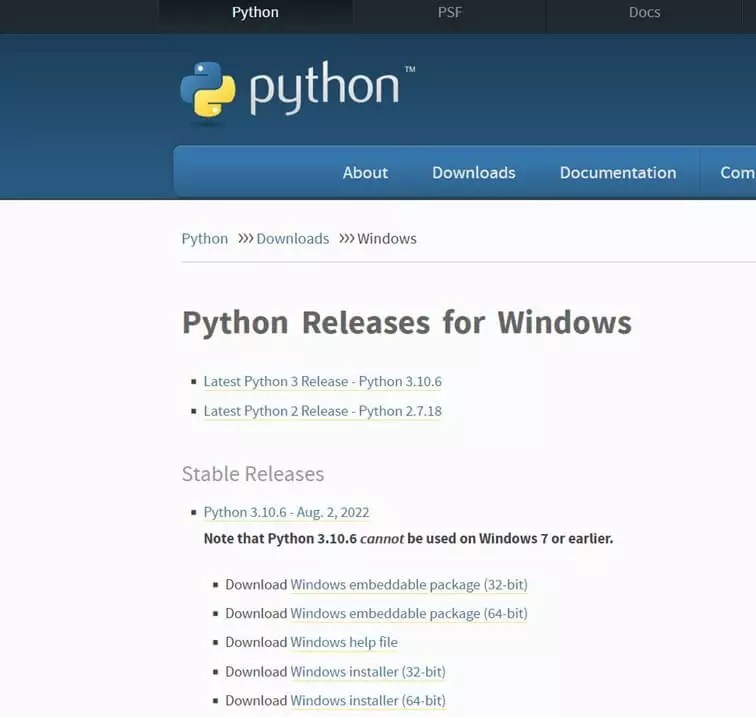Open the Documentation navigation menu
Image resolution: width=756 pixels, height=717 pixels.
(x=618, y=173)
